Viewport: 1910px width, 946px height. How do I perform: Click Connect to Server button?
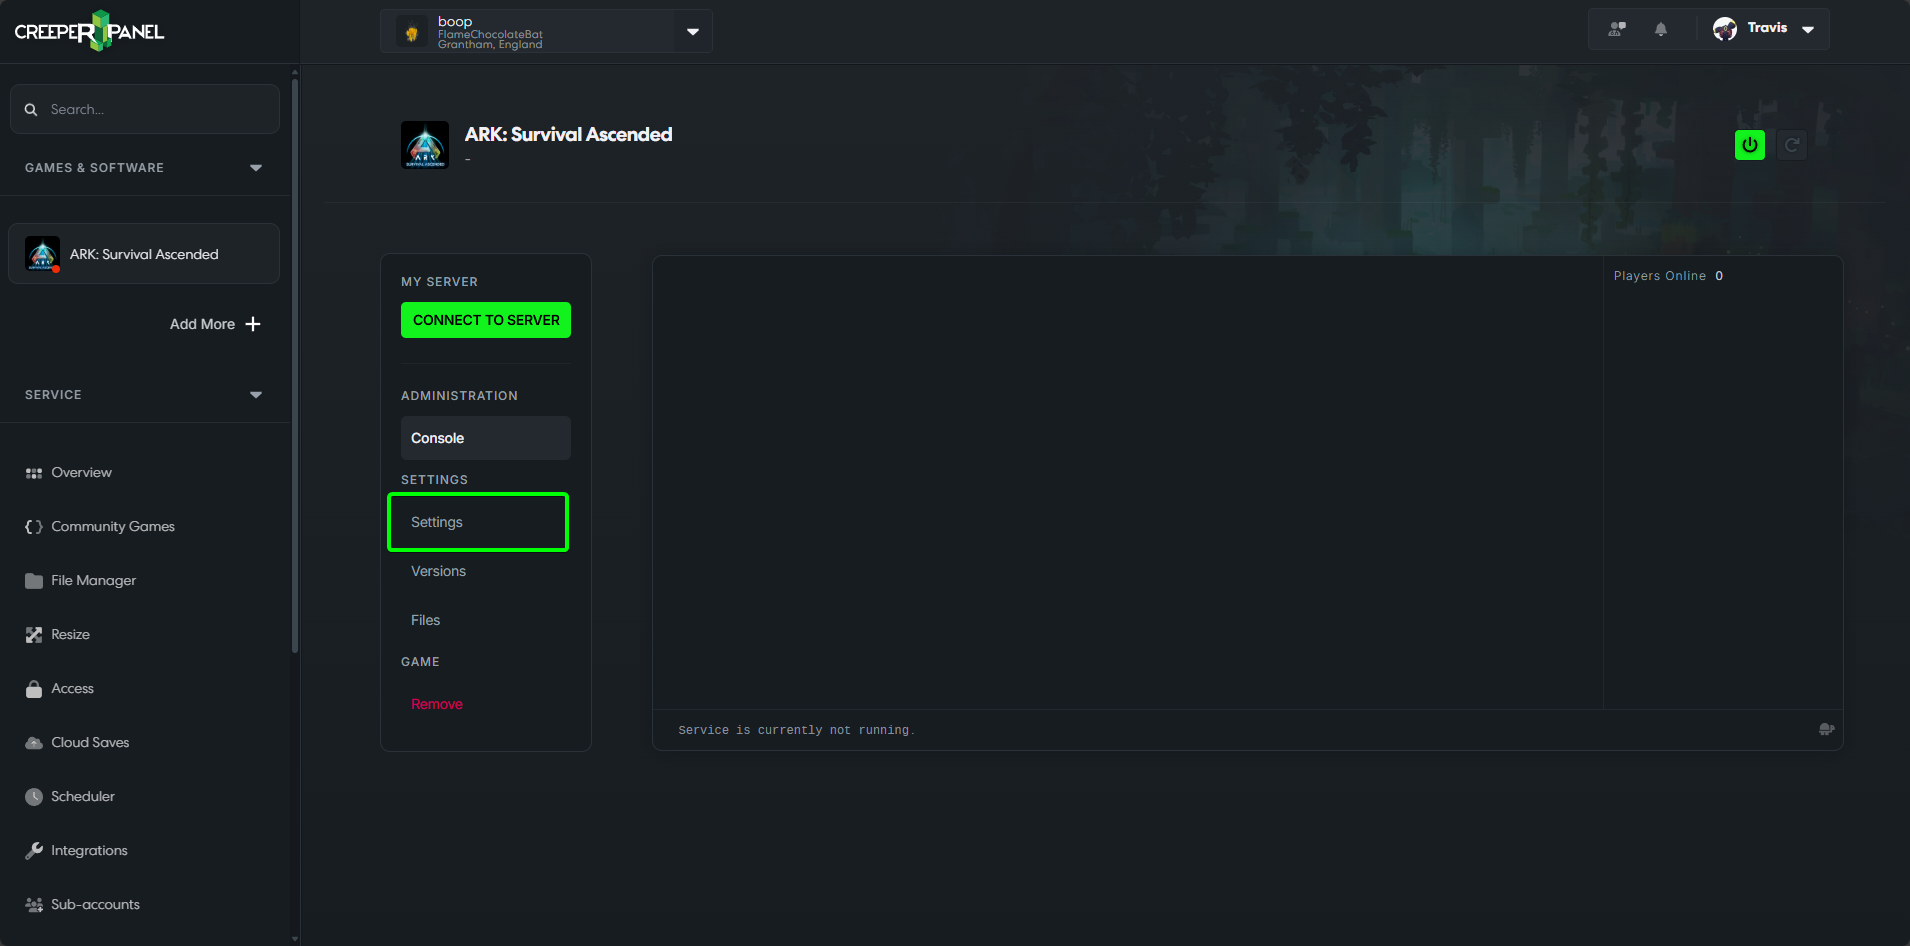[486, 320]
